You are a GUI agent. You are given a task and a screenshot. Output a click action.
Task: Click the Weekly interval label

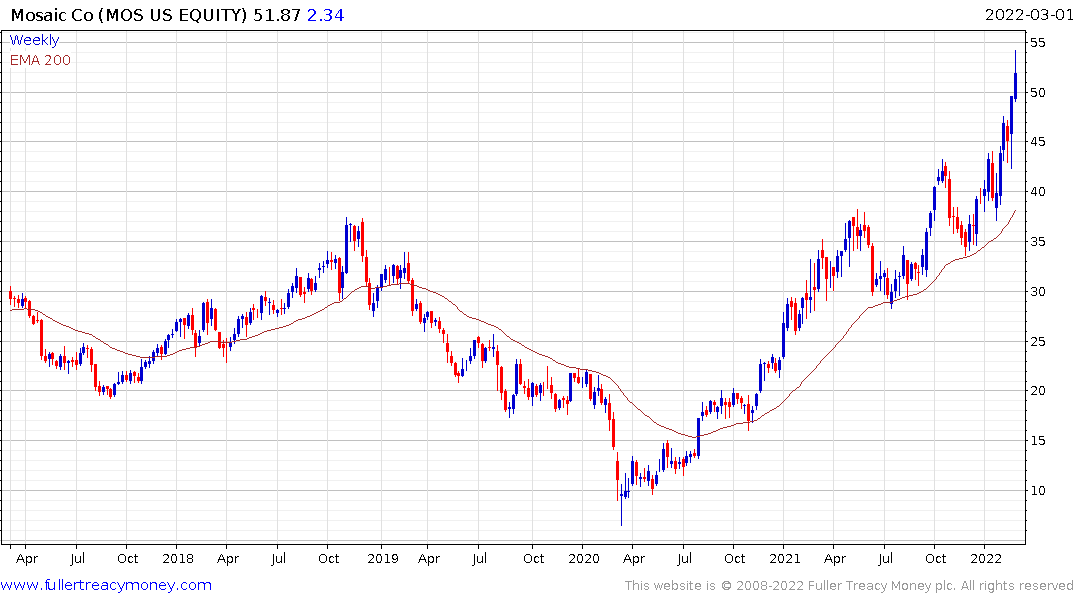tap(34, 40)
